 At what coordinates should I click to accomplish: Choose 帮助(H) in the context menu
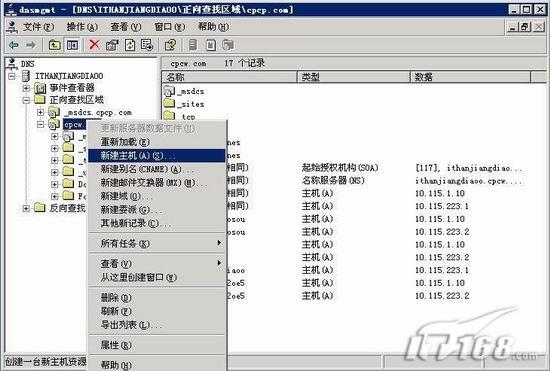(x=156, y=365)
